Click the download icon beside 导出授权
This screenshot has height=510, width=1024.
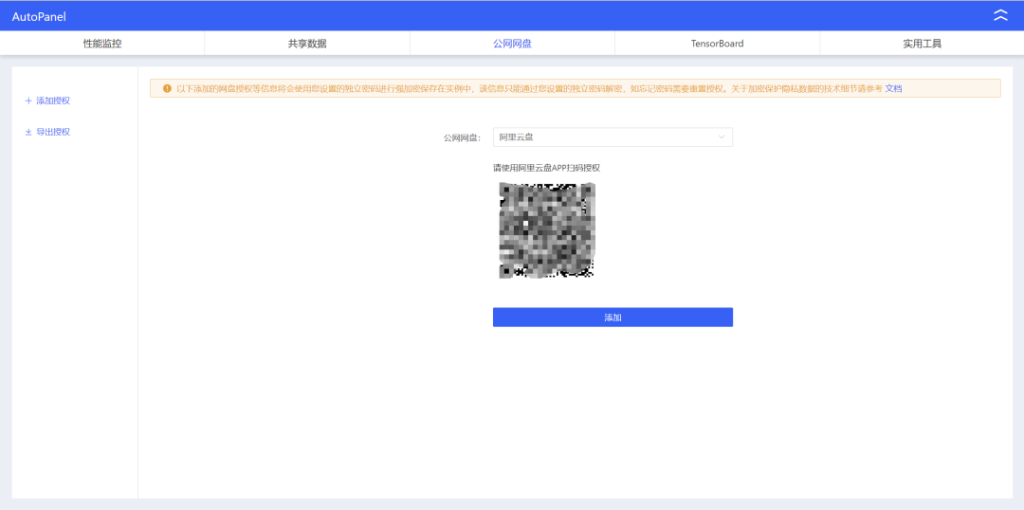[x=28, y=132]
